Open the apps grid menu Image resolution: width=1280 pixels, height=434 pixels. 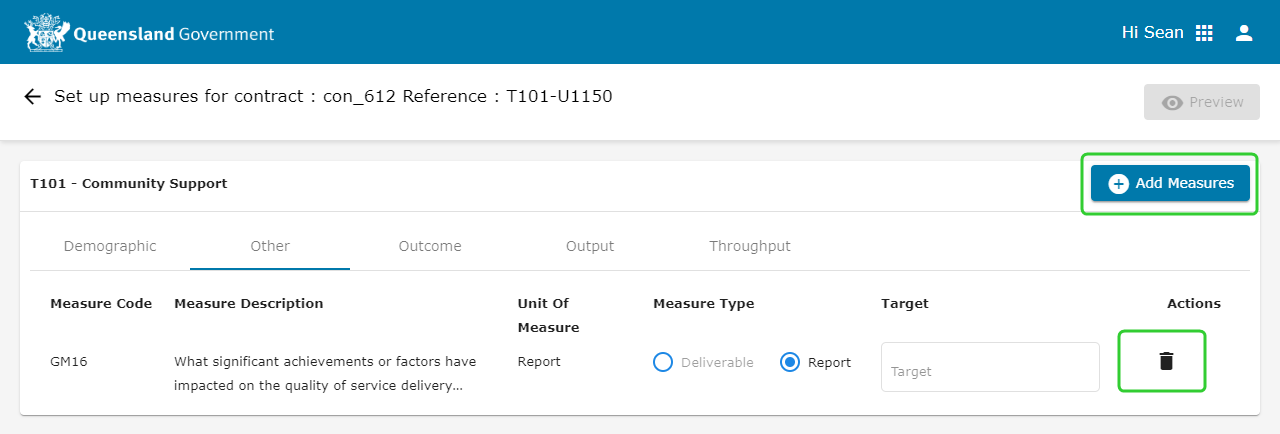[x=1204, y=33]
